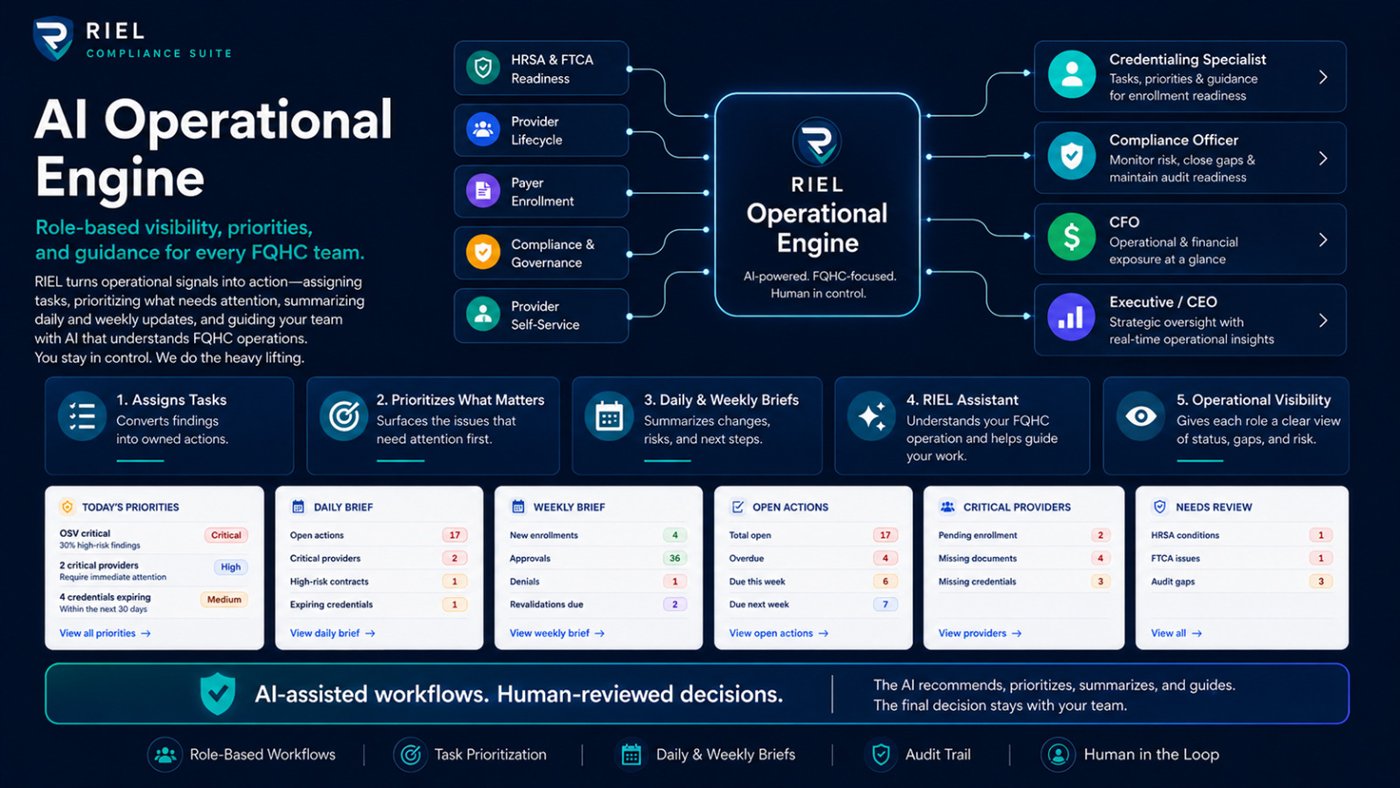Click the AI-assisted workflows shield check icon
Screen dimensions: 1400x788
(x=217, y=693)
